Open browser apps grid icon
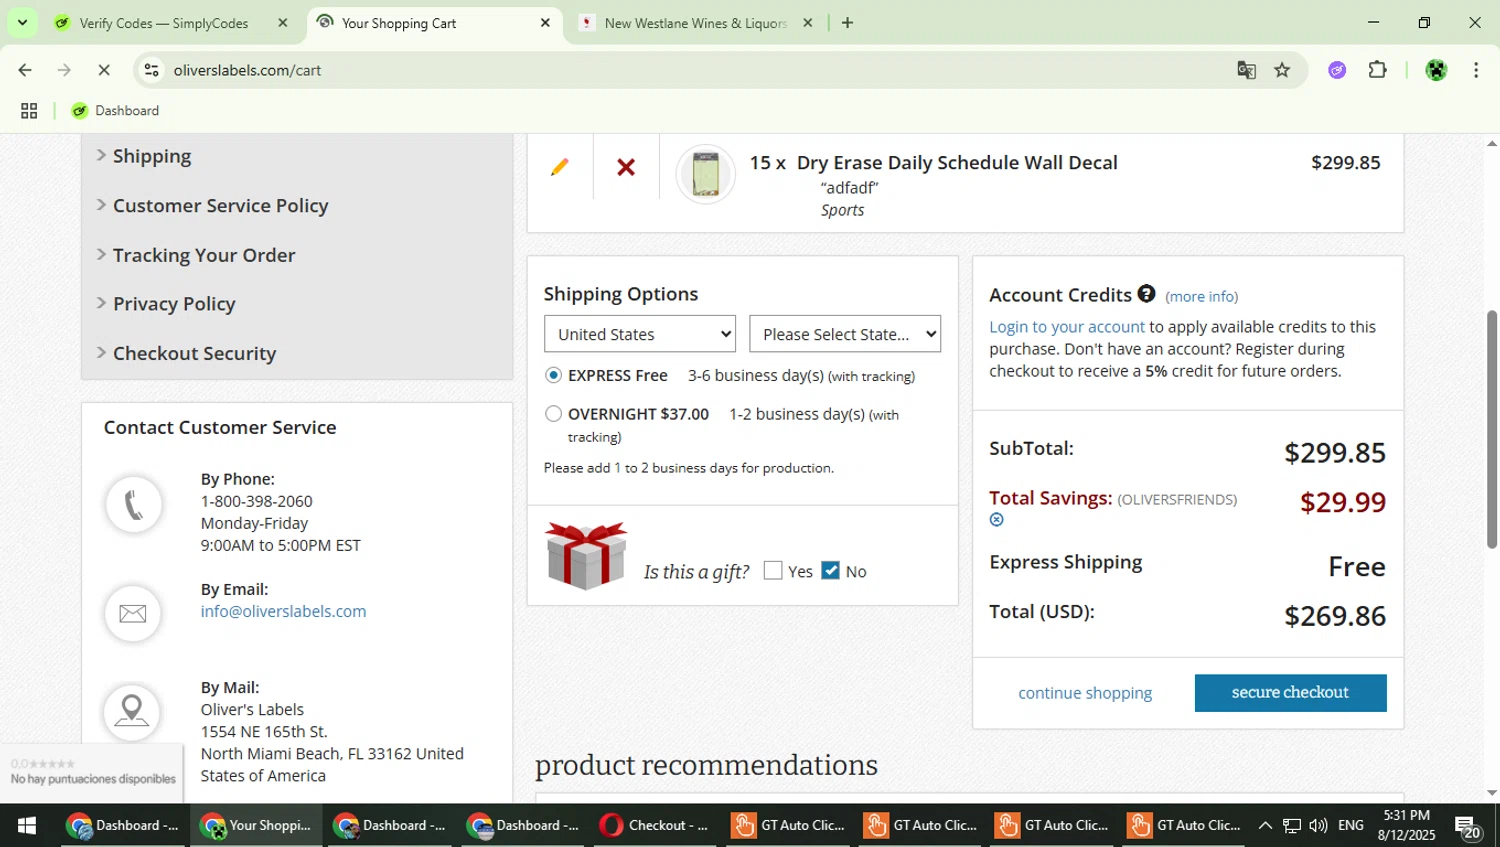Image resolution: width=1500 pixels, height=847 pixels. tap(29, 111)
